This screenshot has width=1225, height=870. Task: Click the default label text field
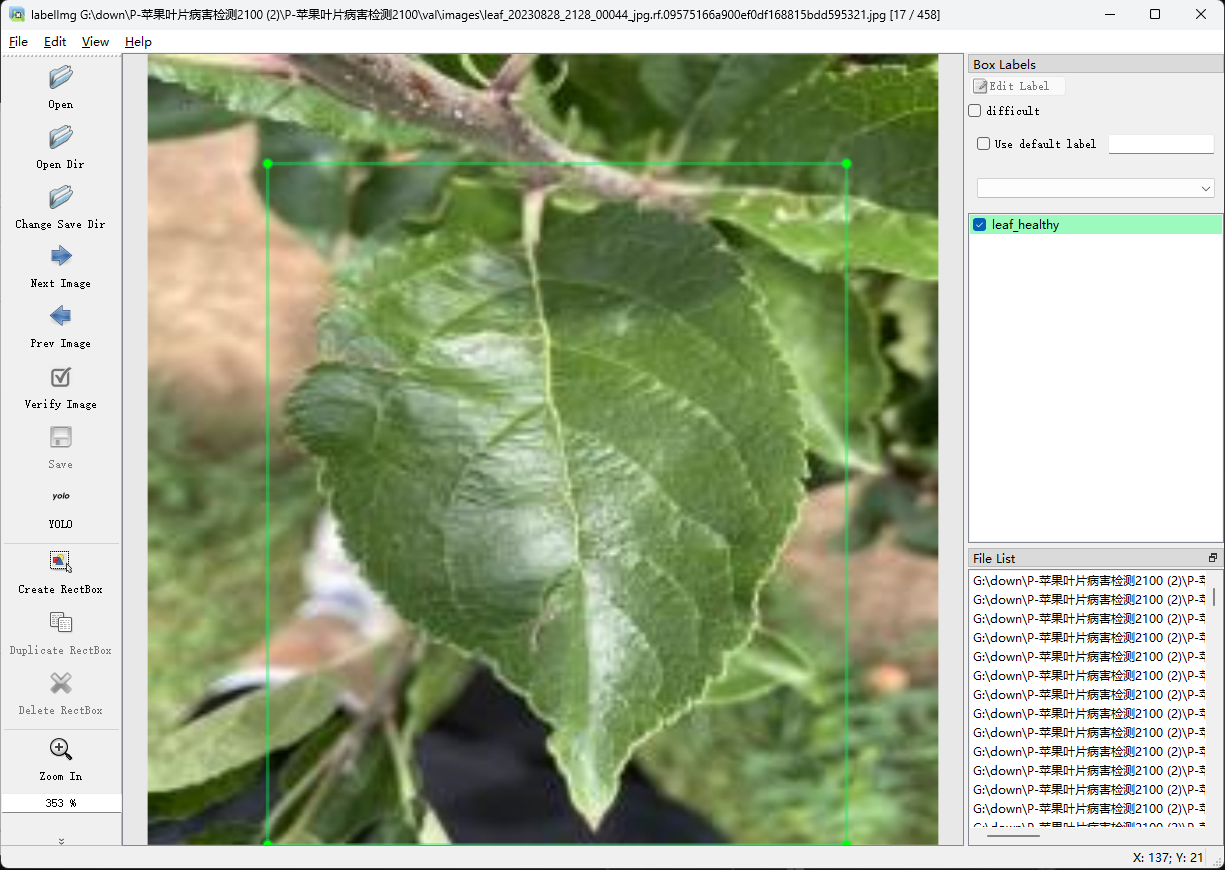pyautogui.click(x=1161, y=144)
